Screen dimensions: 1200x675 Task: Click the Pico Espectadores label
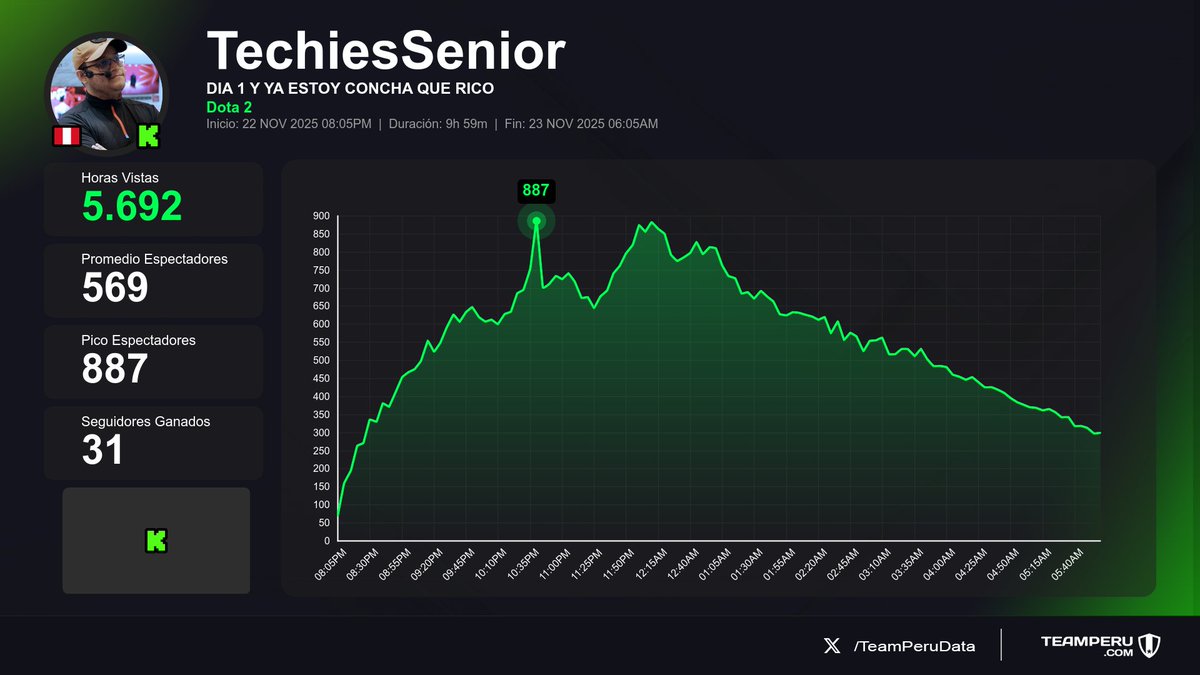139,340
